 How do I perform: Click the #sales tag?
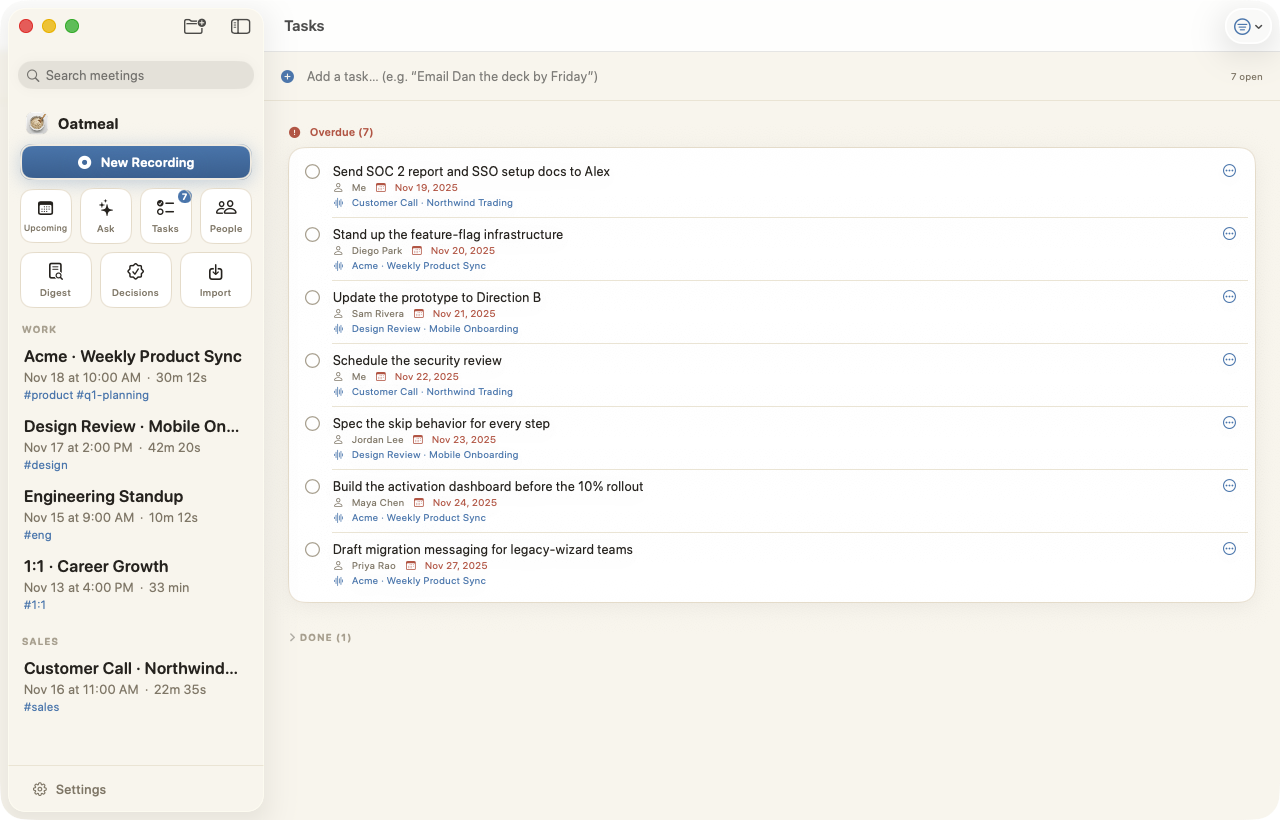click(x=42, y=707)
